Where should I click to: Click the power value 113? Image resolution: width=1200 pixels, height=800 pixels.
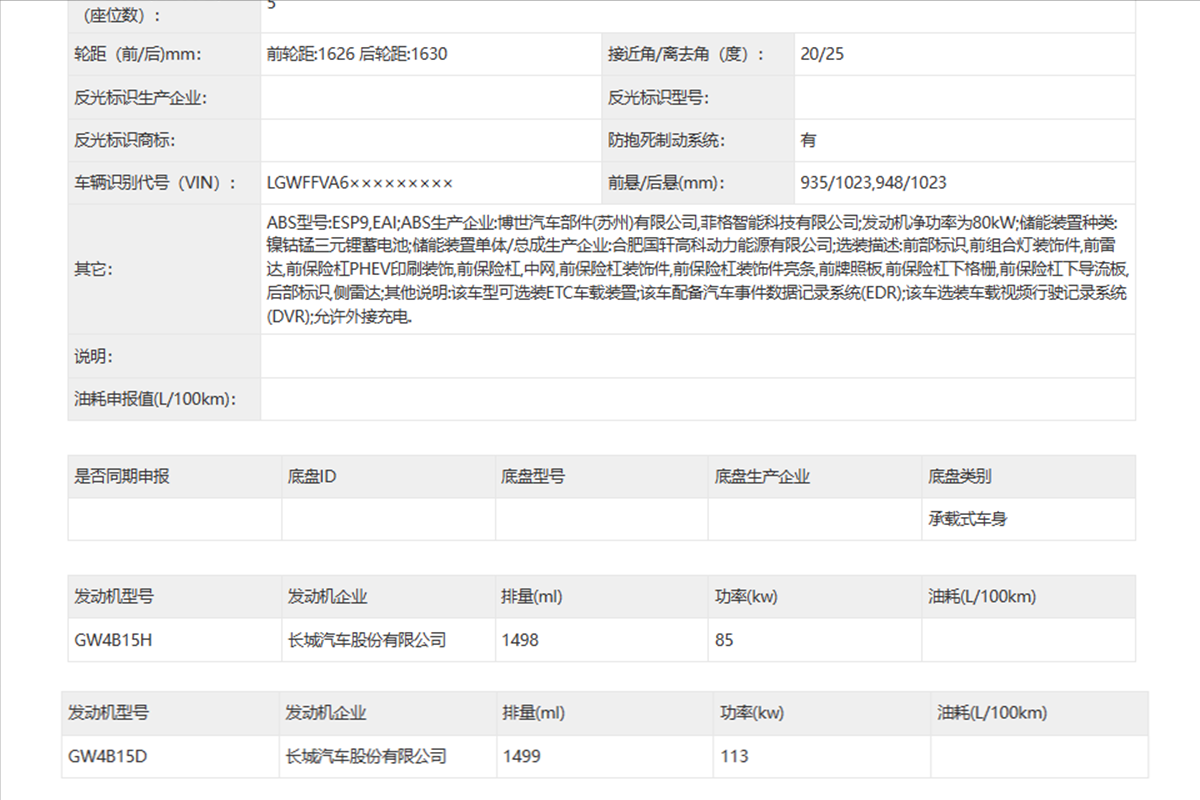click(734, 756)
